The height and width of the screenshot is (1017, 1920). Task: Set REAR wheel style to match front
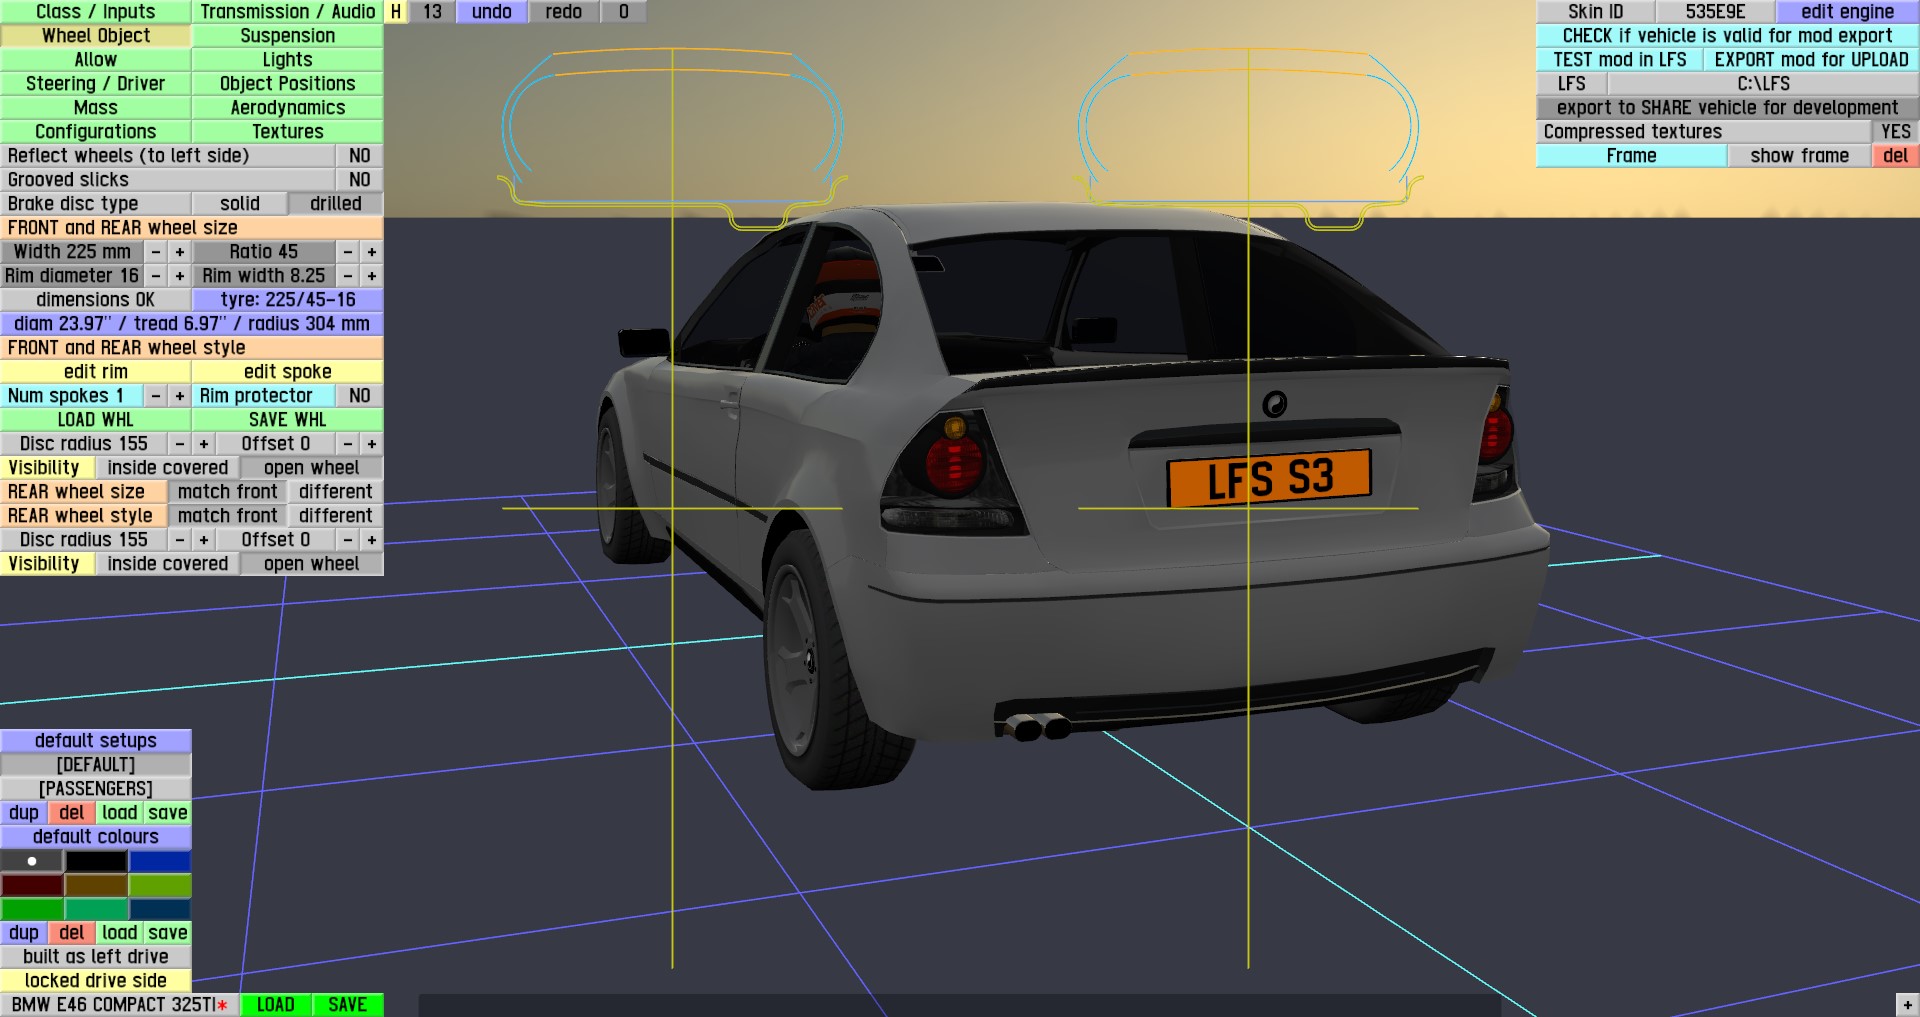coord(228,516)
